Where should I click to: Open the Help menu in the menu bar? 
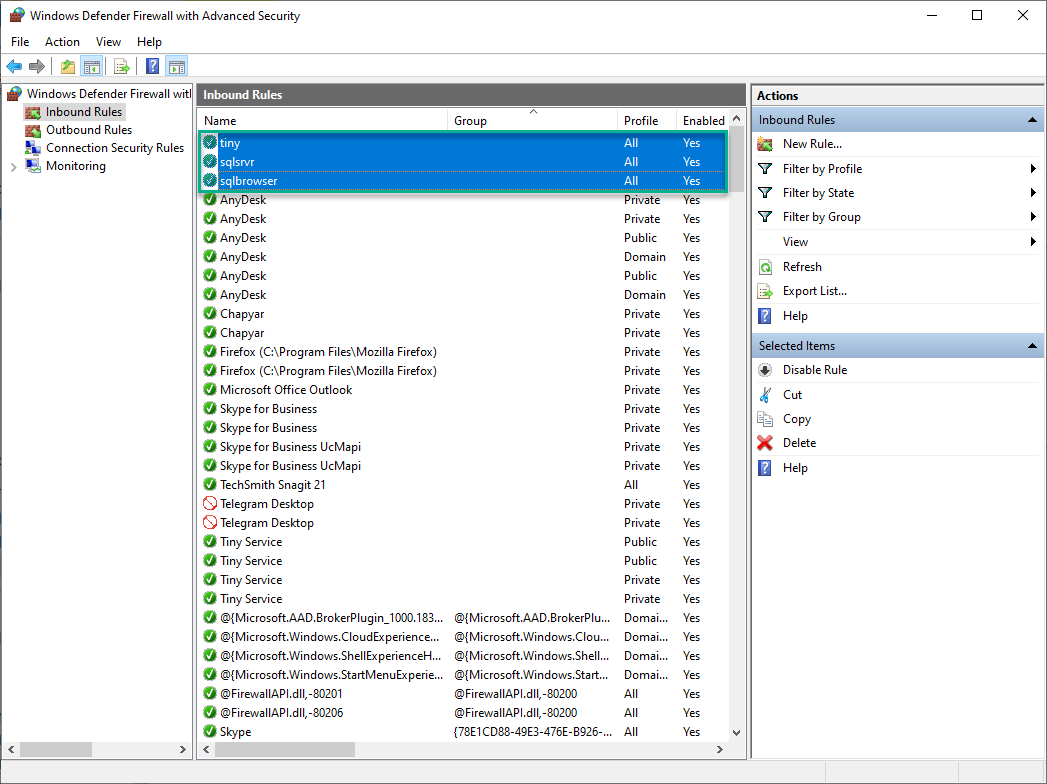tap(149, 41)
